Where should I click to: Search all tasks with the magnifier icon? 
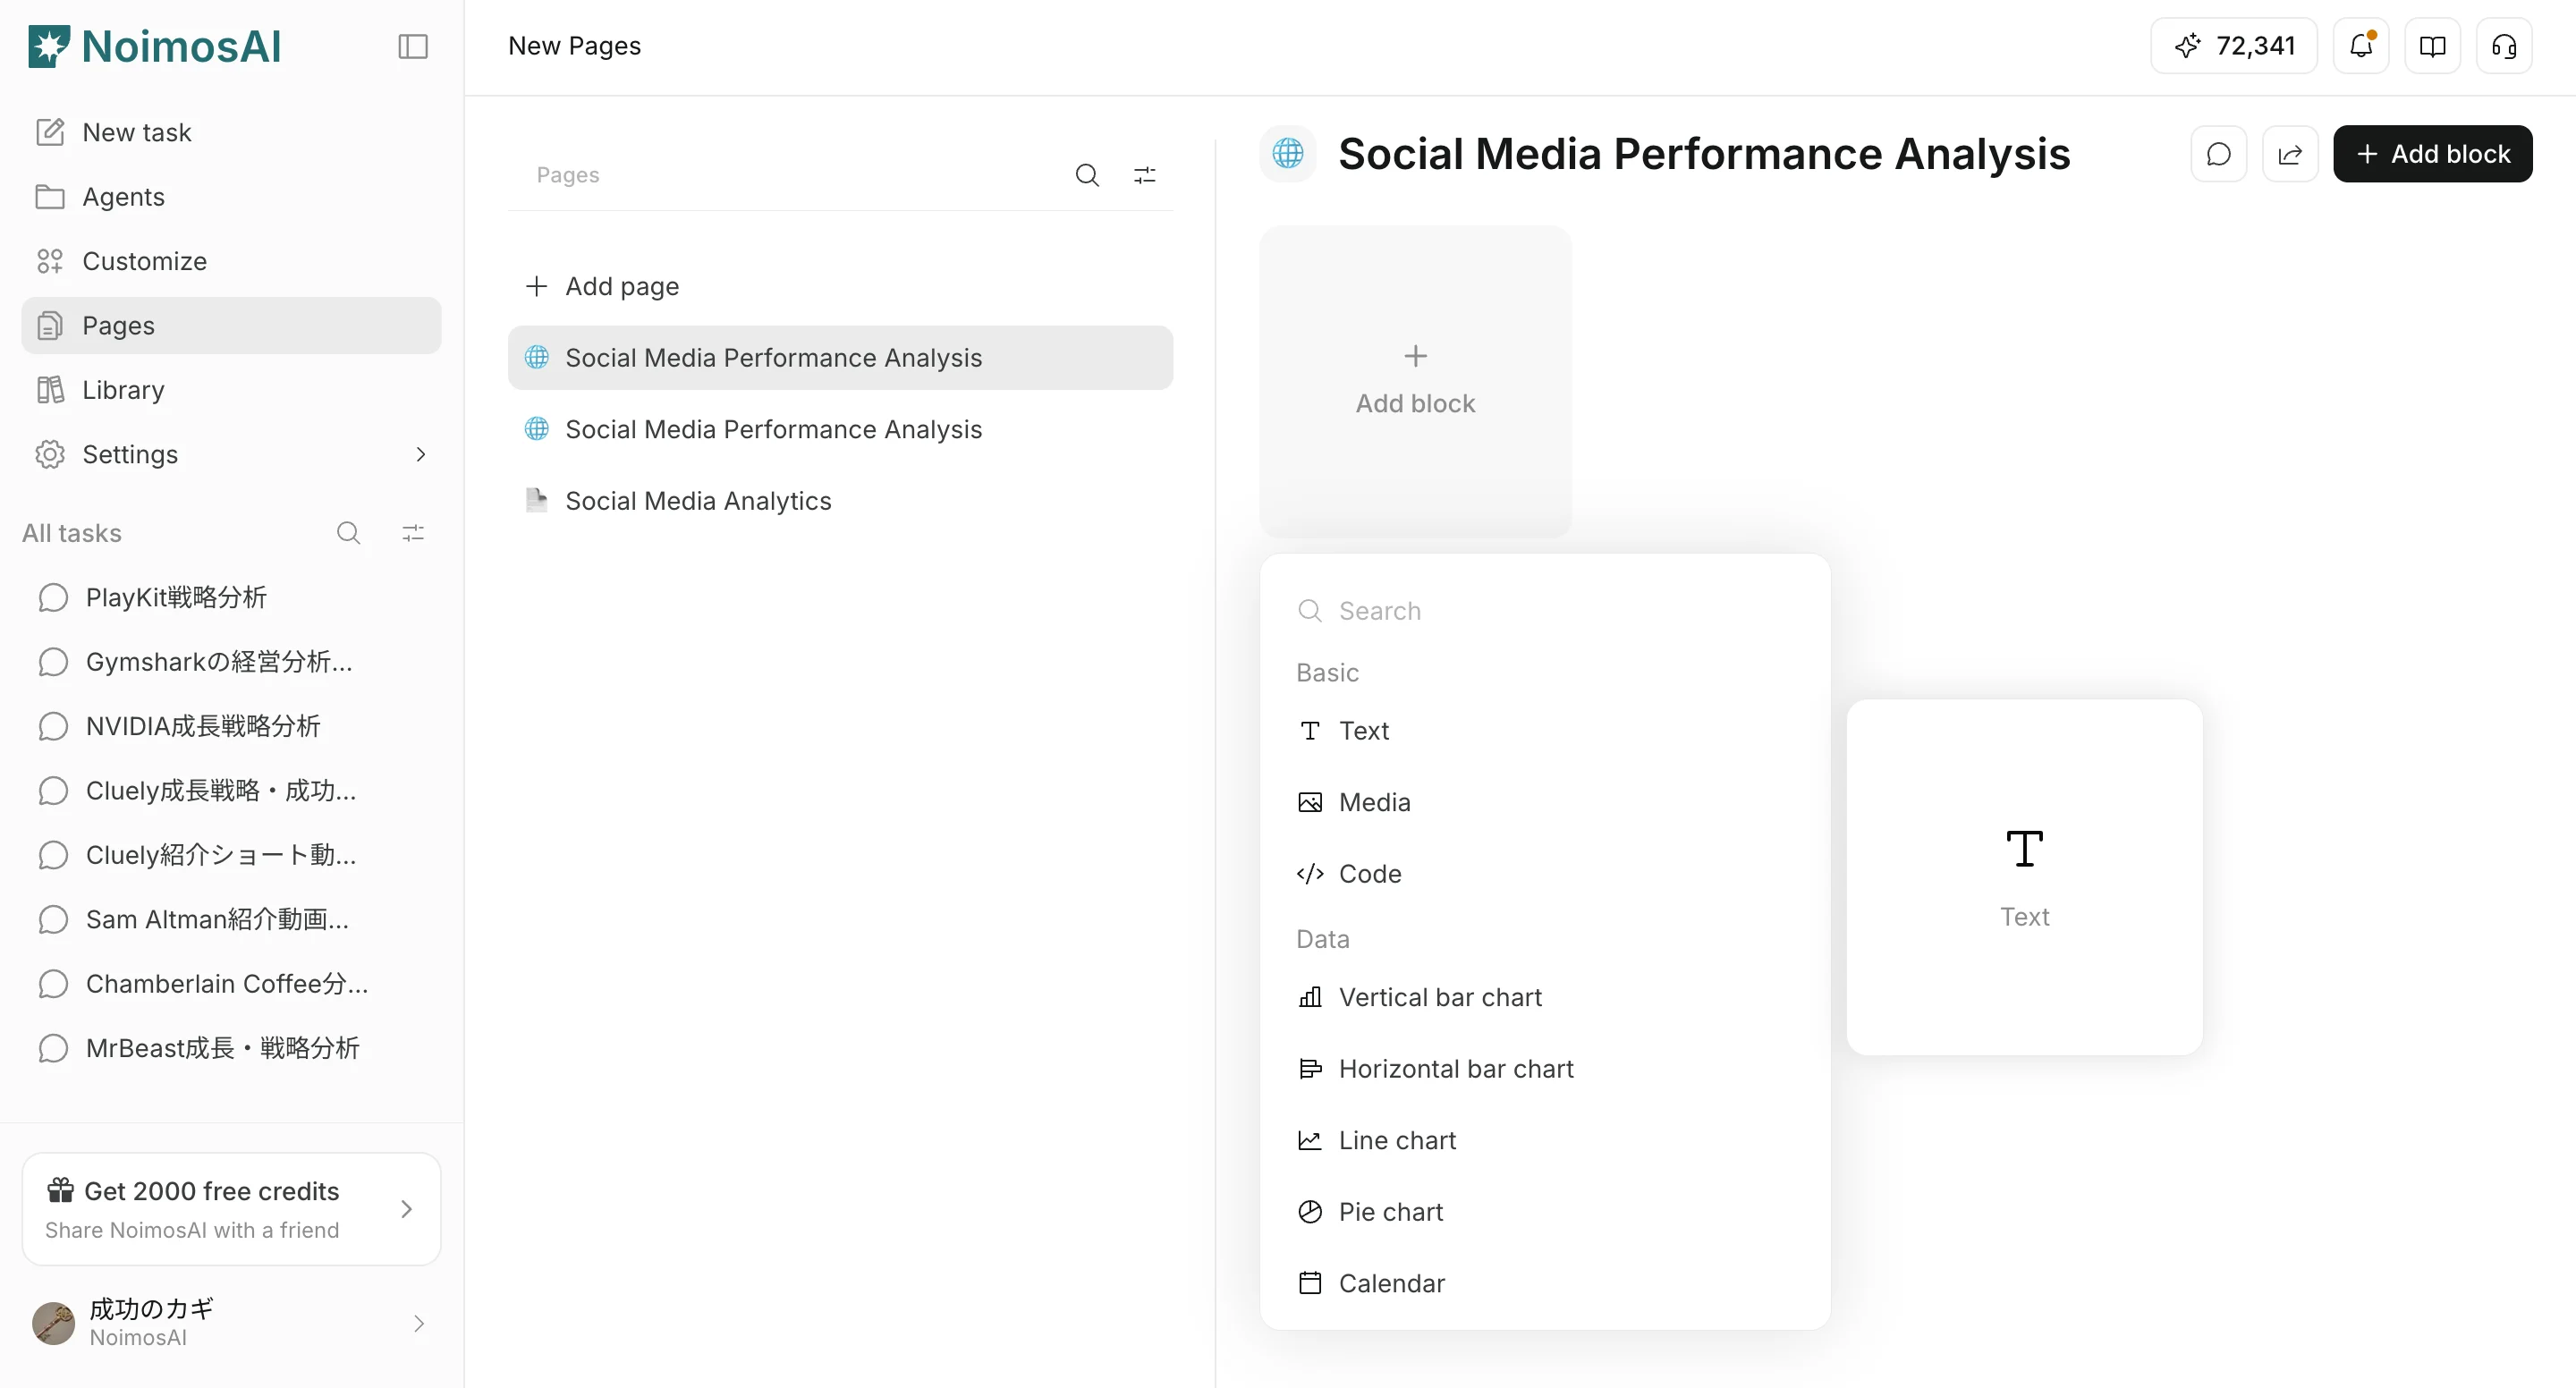tap(348, 533)
